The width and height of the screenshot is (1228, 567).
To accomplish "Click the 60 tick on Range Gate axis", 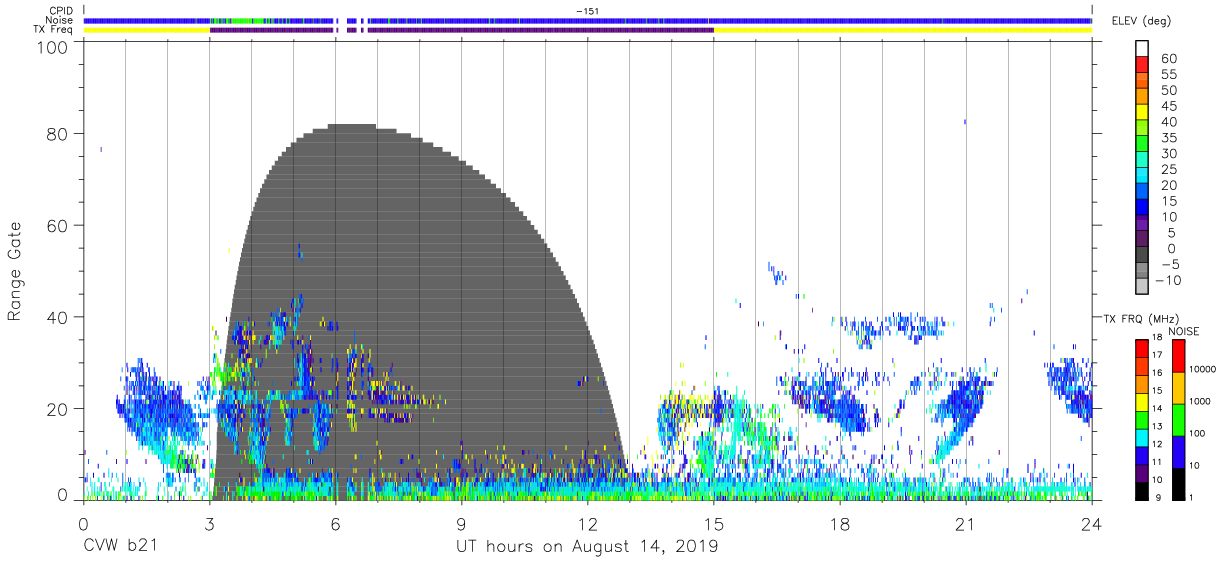I will tap(58, 225).
